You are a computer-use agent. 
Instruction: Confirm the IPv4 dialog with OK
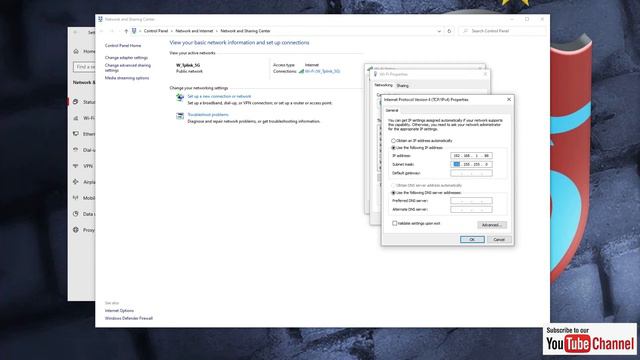tap(472, 240)
